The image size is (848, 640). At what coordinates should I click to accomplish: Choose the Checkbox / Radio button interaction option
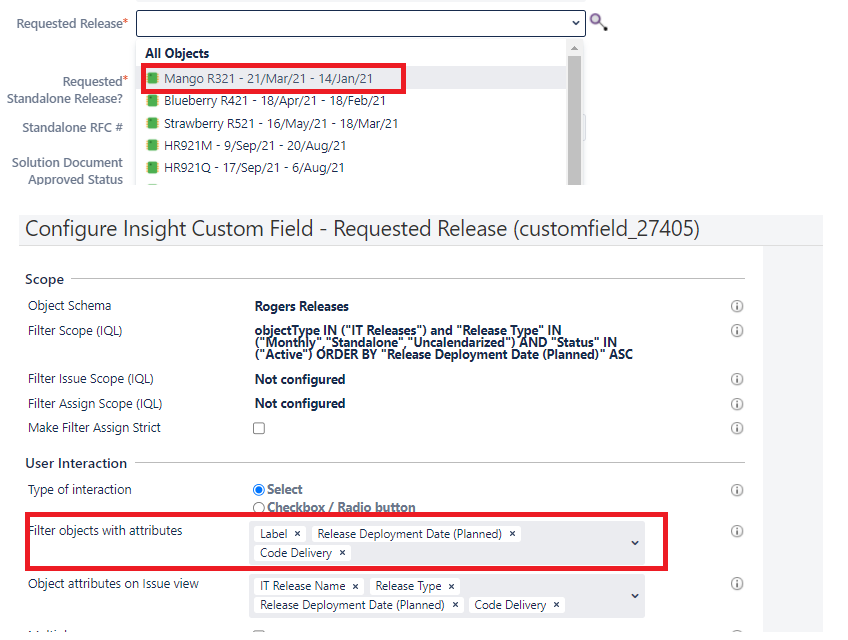[x=259, y=507]
